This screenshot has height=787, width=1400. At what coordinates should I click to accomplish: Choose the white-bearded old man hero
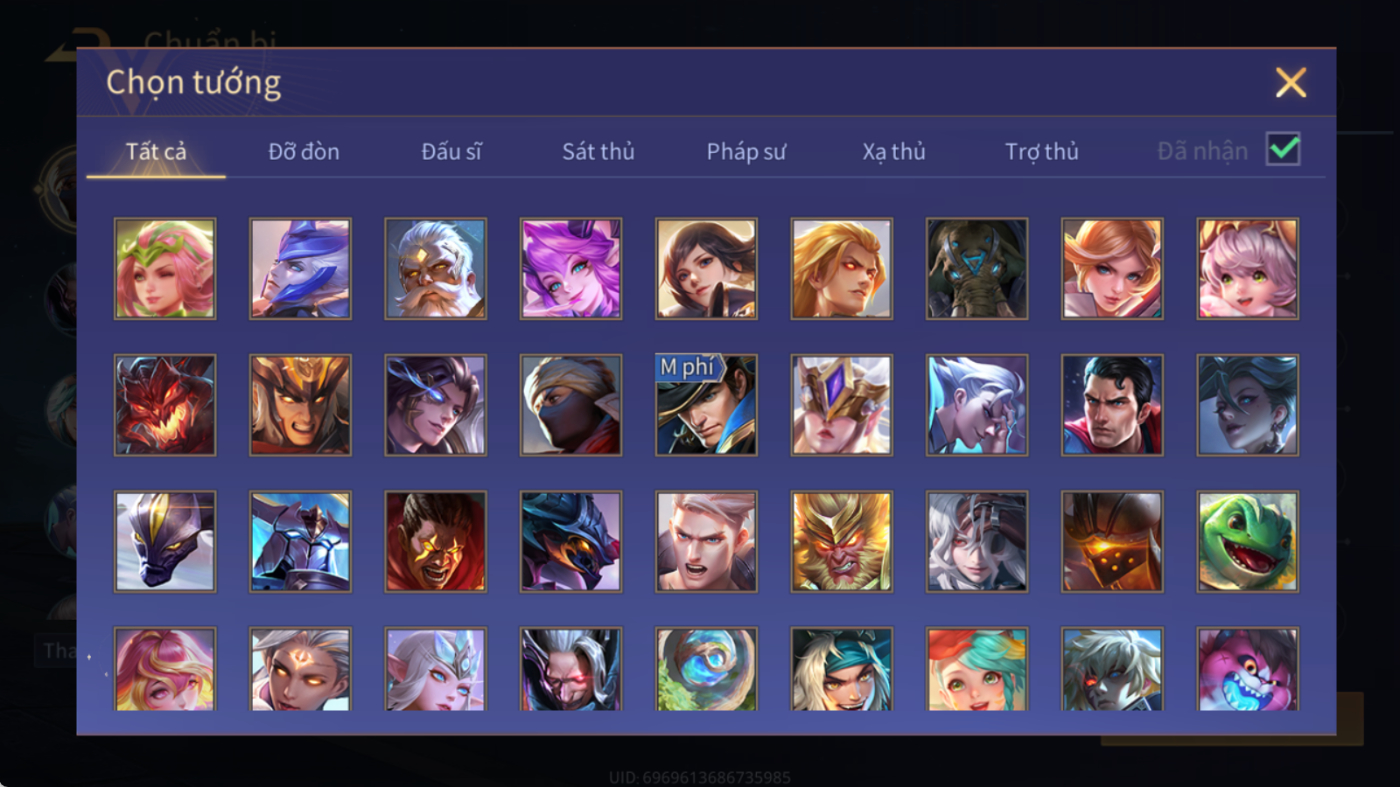pyautogui.click(x=435, y=269)
